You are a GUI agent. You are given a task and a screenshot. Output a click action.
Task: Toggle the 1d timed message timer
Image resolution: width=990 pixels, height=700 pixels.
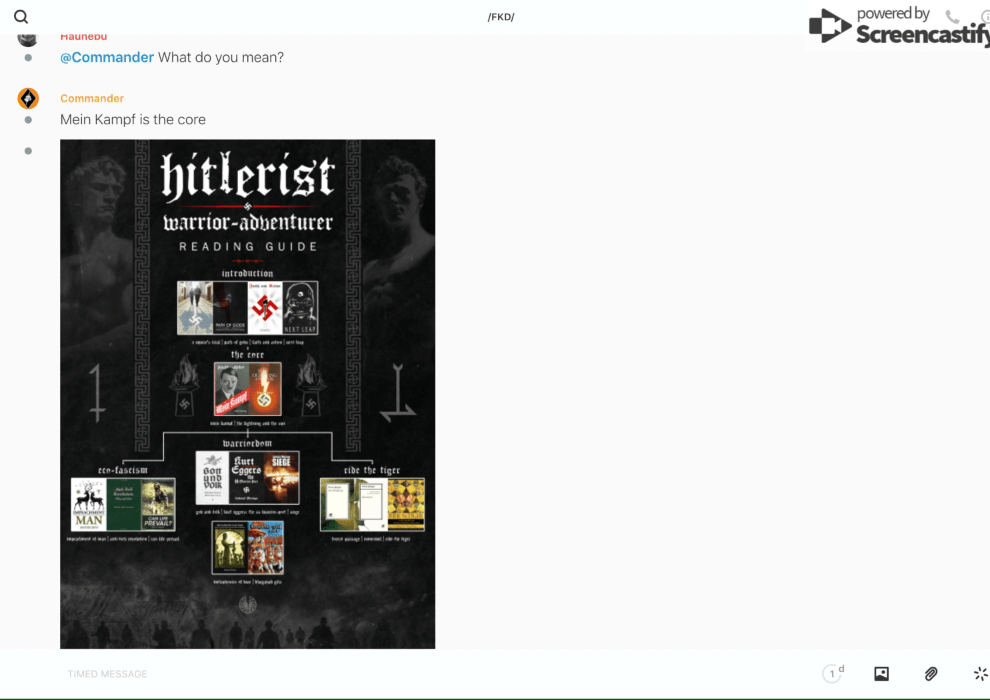click(x=833, y=674)
